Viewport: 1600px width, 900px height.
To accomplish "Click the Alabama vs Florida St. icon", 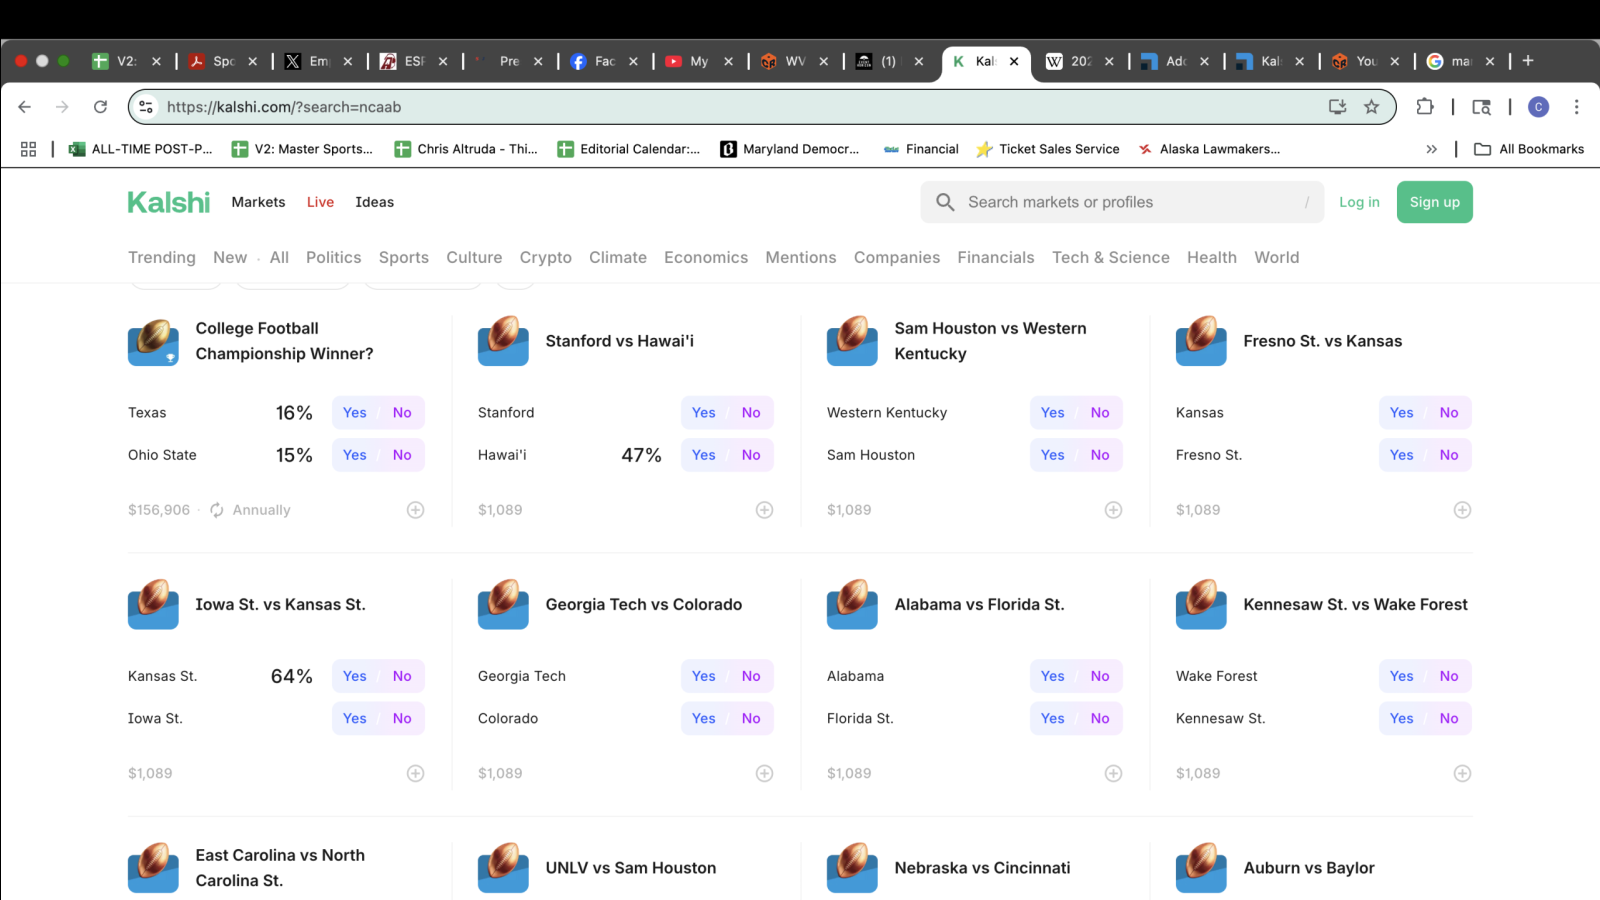I will (852, 604).
